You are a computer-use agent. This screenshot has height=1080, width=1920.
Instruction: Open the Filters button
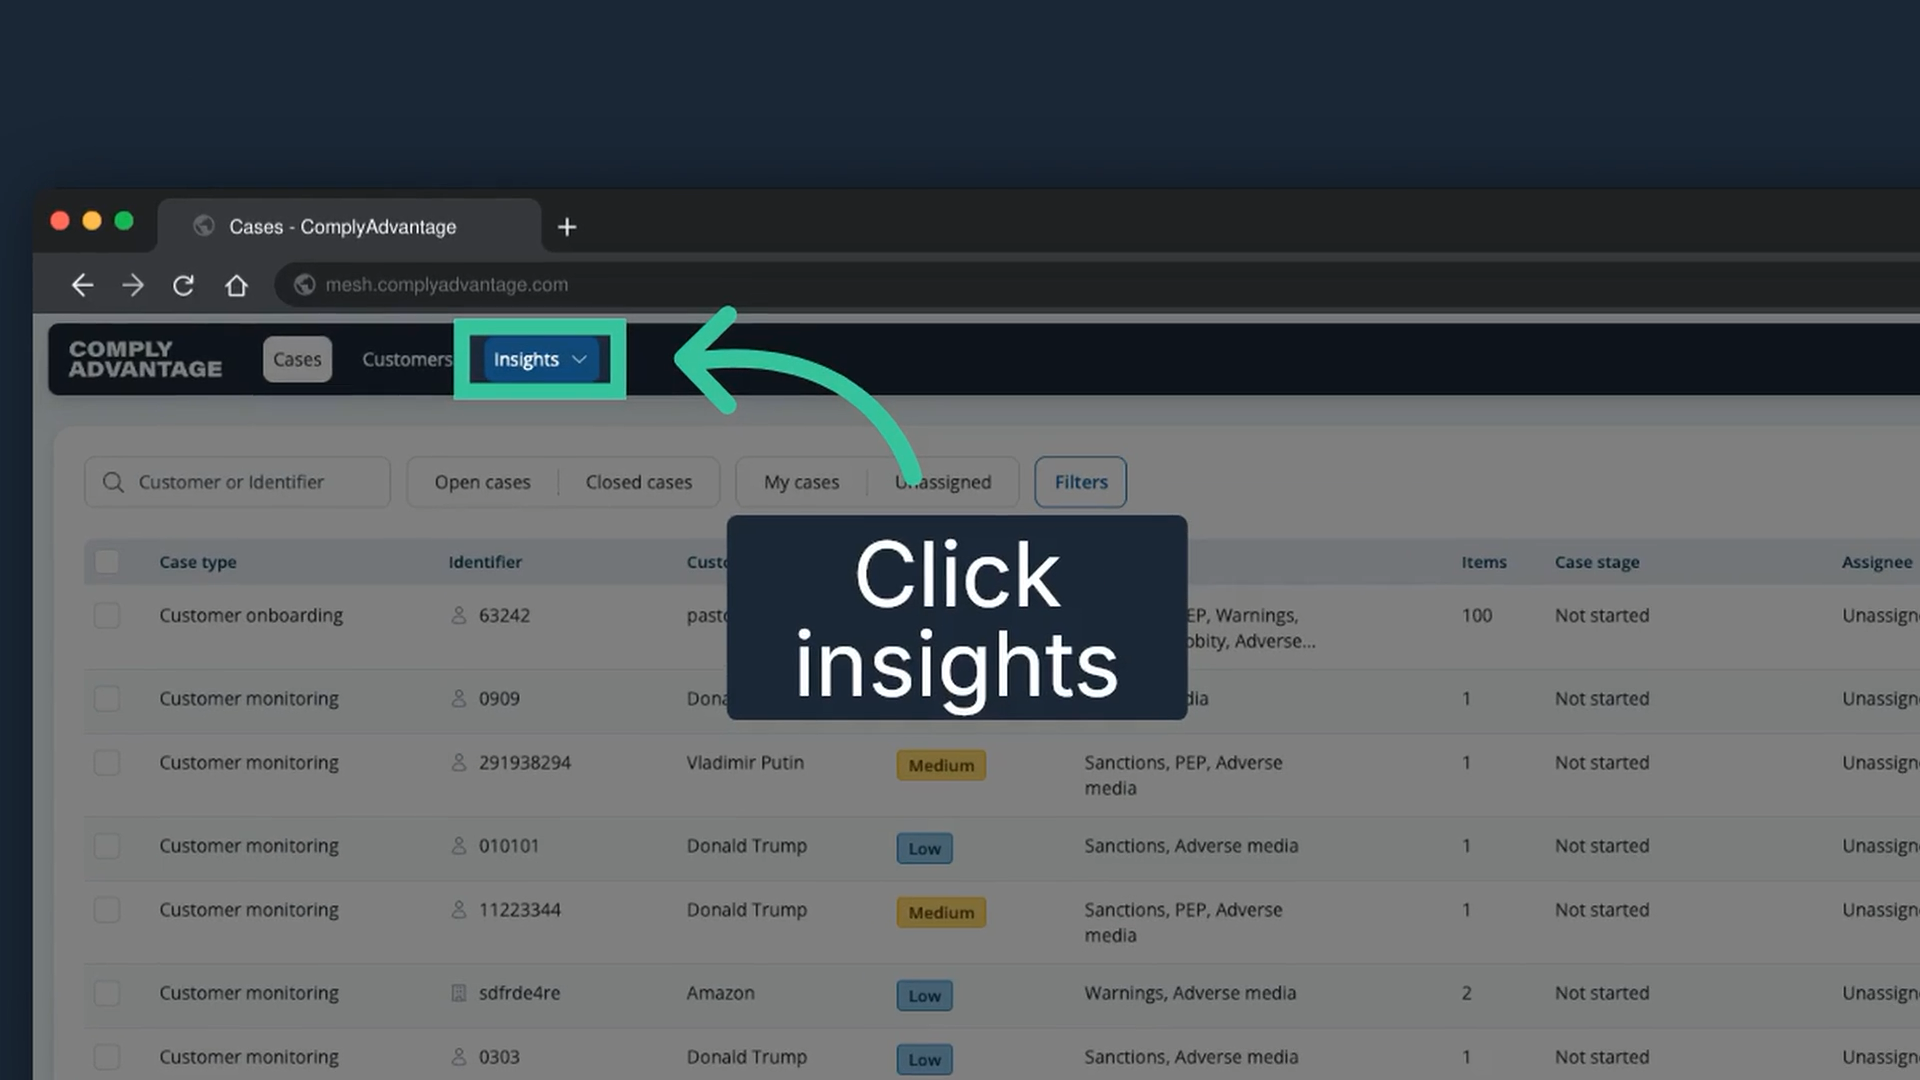pos(1081,482)
